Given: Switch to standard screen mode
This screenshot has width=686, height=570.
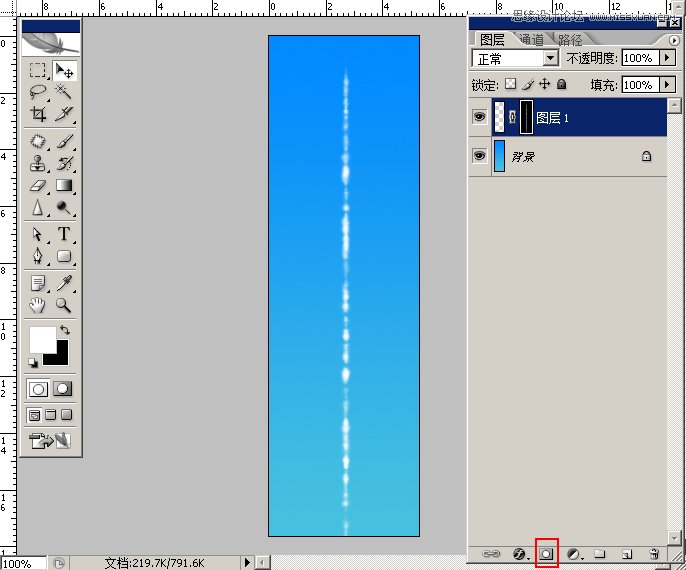Looking at the screenshot, I should point(34,415).
